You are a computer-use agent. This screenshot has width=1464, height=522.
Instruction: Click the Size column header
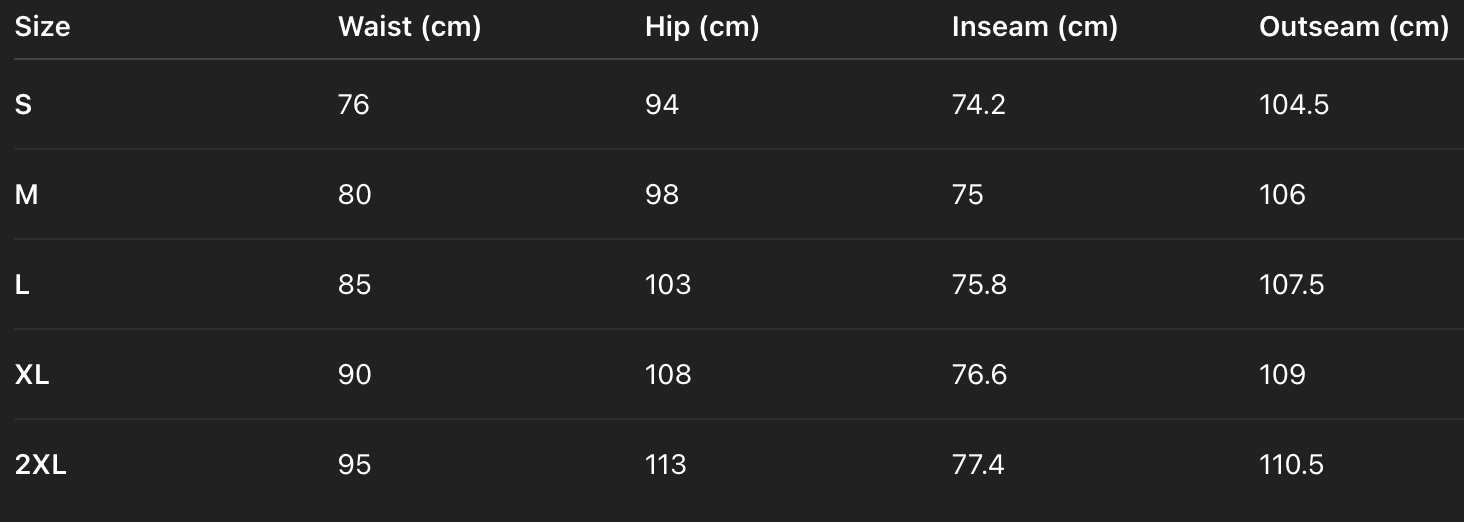click(x=42, y=27)
